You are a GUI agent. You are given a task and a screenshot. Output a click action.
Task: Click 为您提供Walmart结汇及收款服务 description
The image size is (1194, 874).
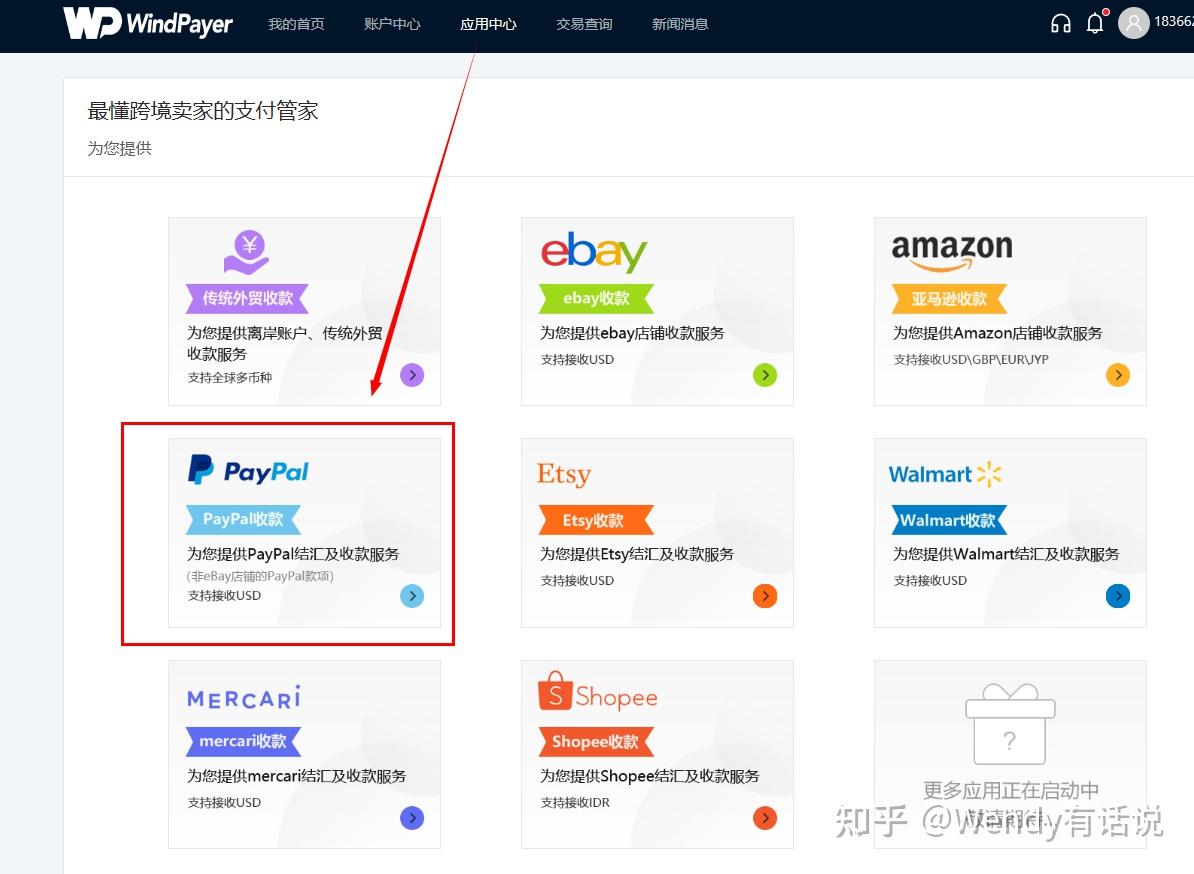point(1006,554)
